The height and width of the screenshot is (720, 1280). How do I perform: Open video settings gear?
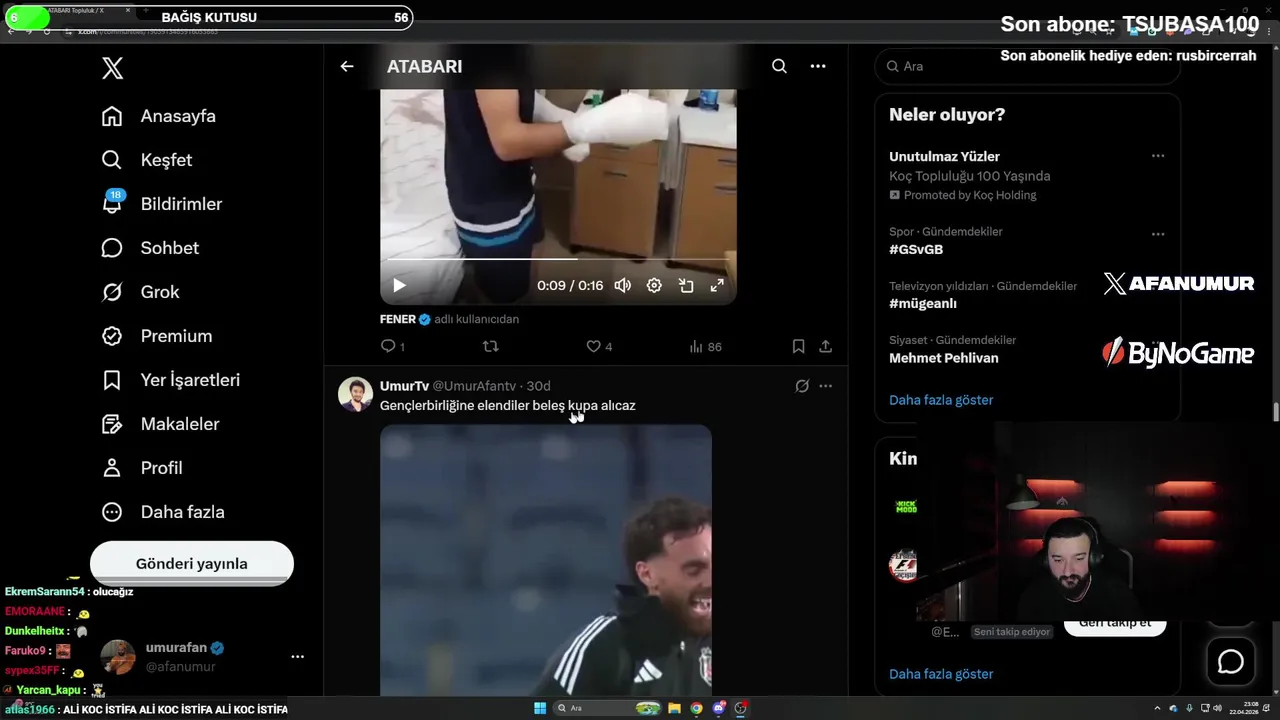coord(654,285)
